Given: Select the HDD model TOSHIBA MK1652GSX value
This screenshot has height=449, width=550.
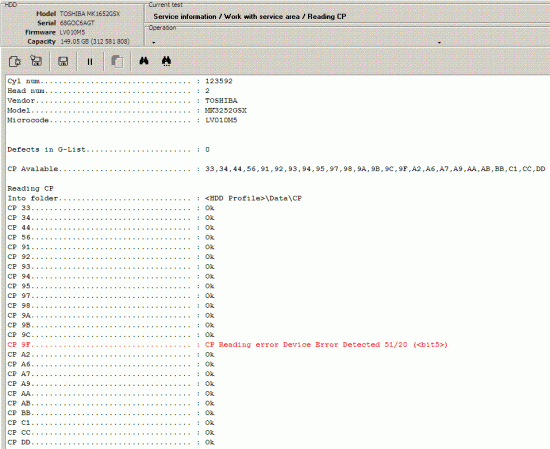Looking at the screenshot, I should pyautogui.click(x=90, y=14).
